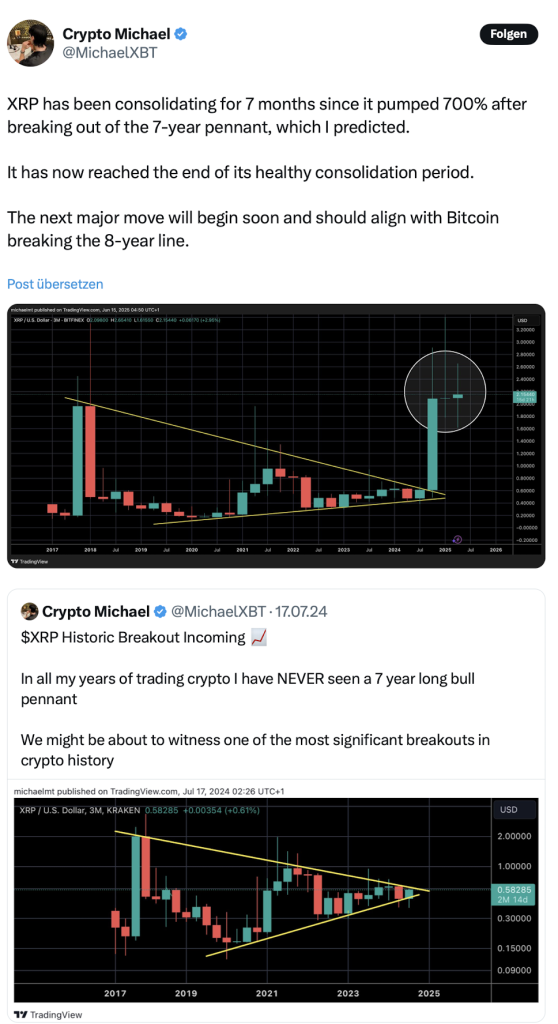Image resolution: width=558 pixels, height=1024 pixels.
Task: Open Crypto Michael's profile avatar
Action: [x=30, y=43]
